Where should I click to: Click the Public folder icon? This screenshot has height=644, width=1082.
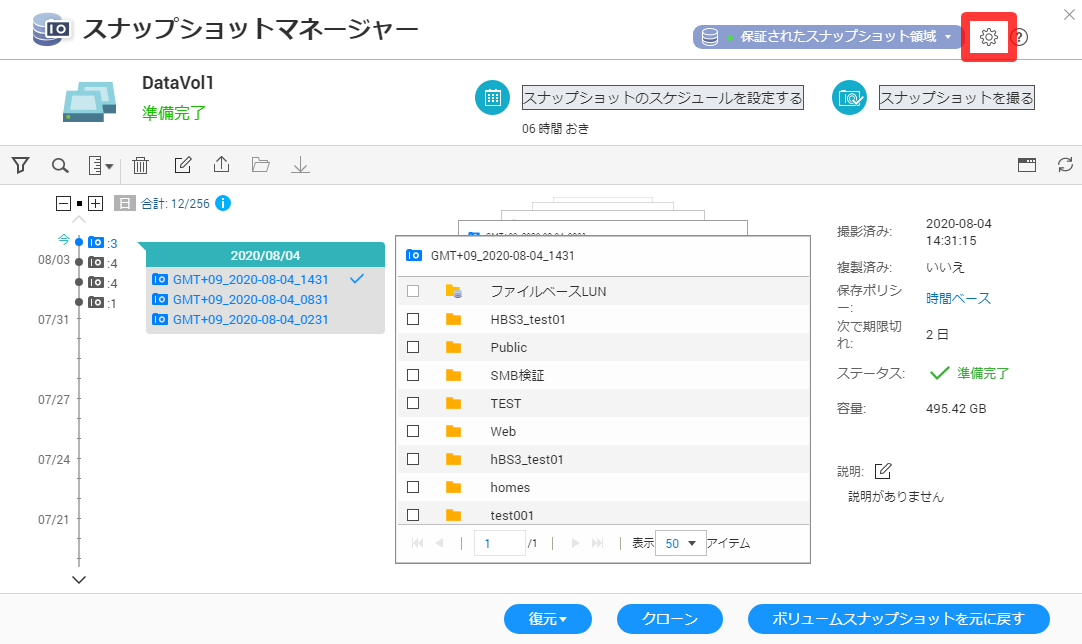[x=453, y=347]
